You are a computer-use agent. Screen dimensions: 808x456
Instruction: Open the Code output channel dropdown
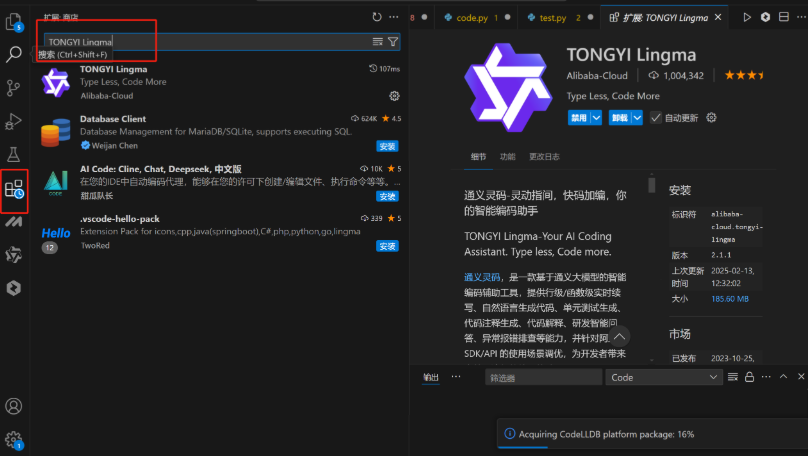click(664, 377)
